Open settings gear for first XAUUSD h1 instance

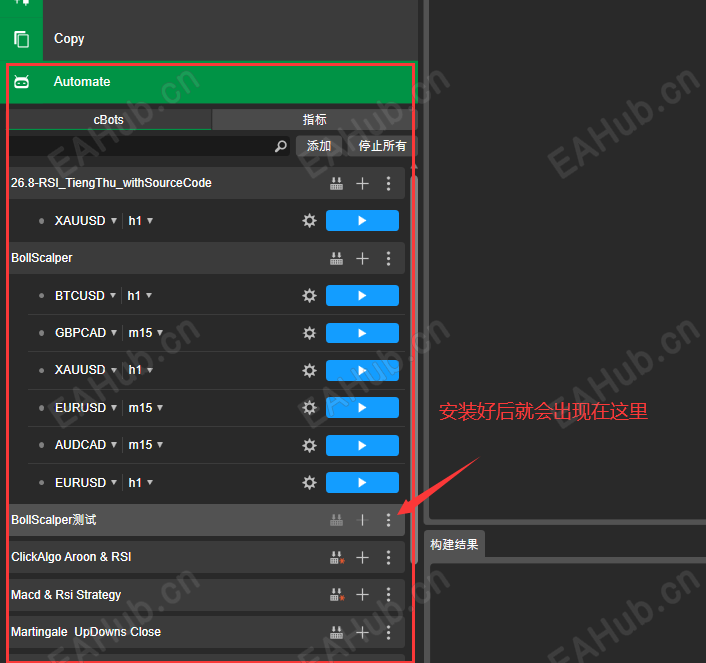pyautogui.click(x=309, y=221)
